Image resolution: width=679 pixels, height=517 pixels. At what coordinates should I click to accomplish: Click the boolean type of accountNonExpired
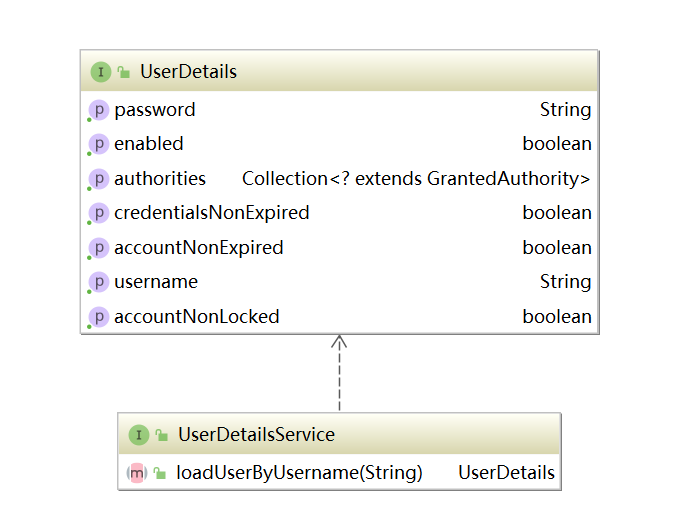click(557, 248)
